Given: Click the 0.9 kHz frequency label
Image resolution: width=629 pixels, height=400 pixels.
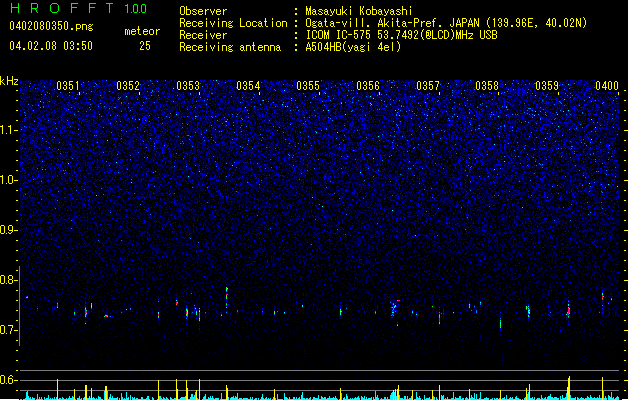Looking at the screenshot, I should (9, 230).
